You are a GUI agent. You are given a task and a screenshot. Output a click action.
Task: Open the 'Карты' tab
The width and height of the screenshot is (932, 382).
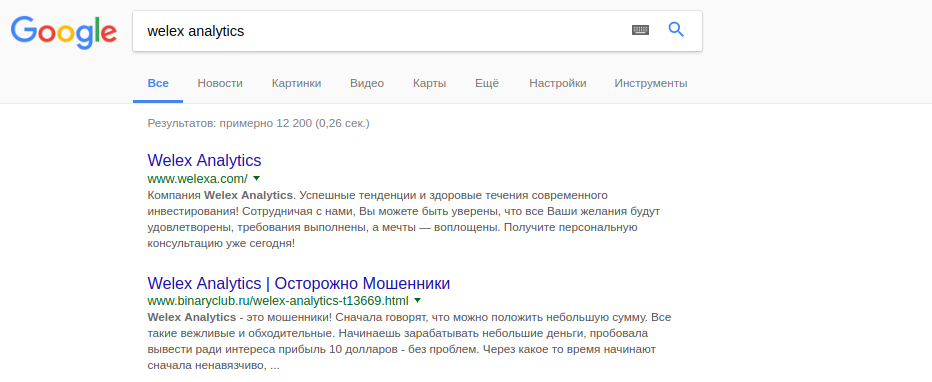pyautogui.click(x=429, y=83)
